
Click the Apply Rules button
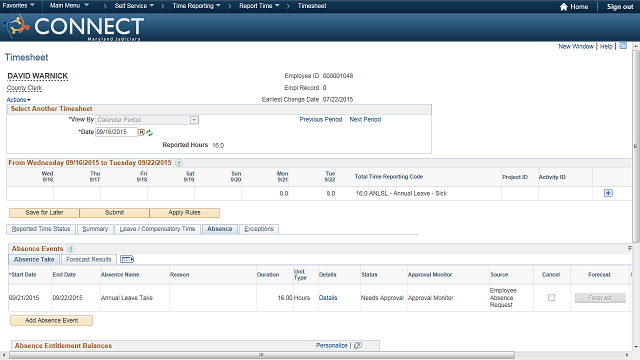point(184,213)
